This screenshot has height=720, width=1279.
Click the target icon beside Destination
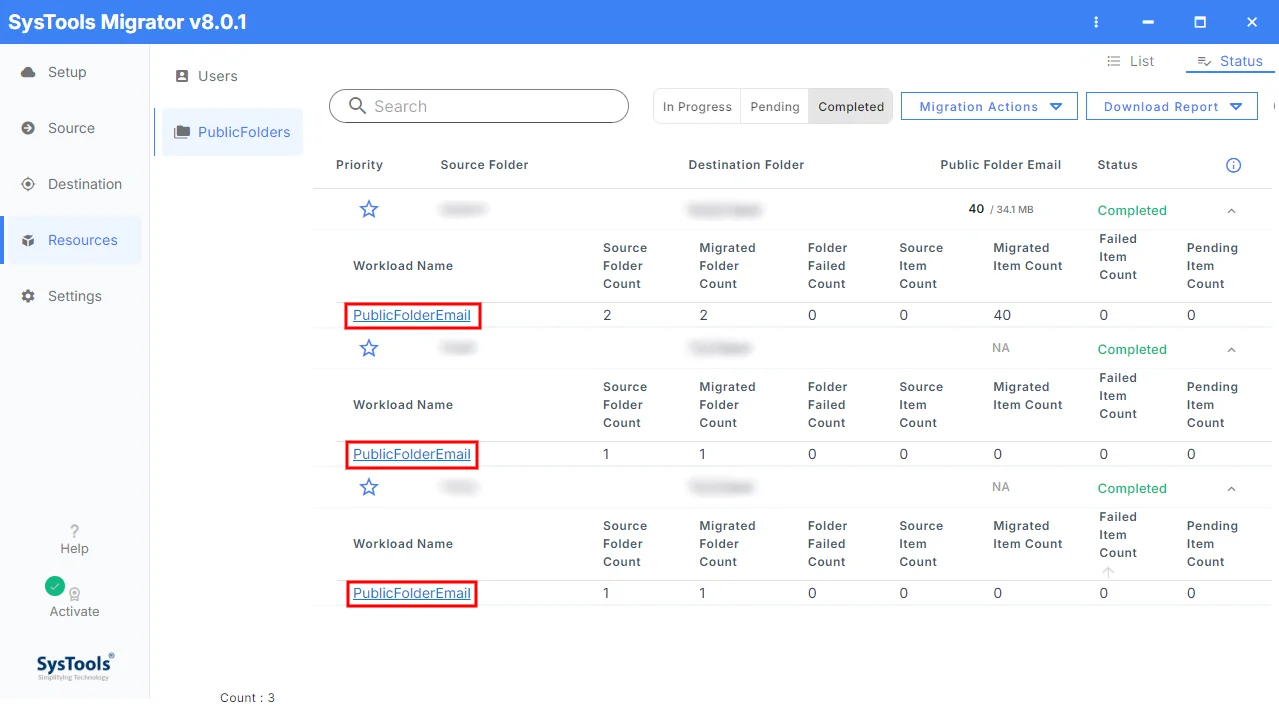pos(28,184)
